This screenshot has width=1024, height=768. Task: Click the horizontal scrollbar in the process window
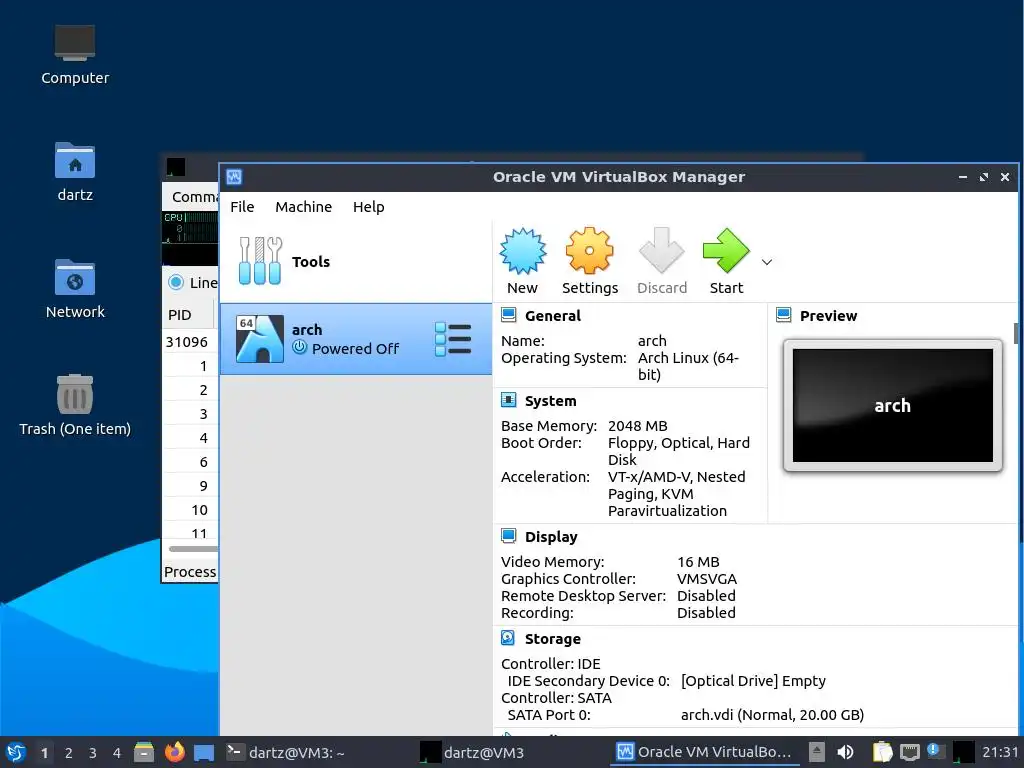[x=193, y=549]
